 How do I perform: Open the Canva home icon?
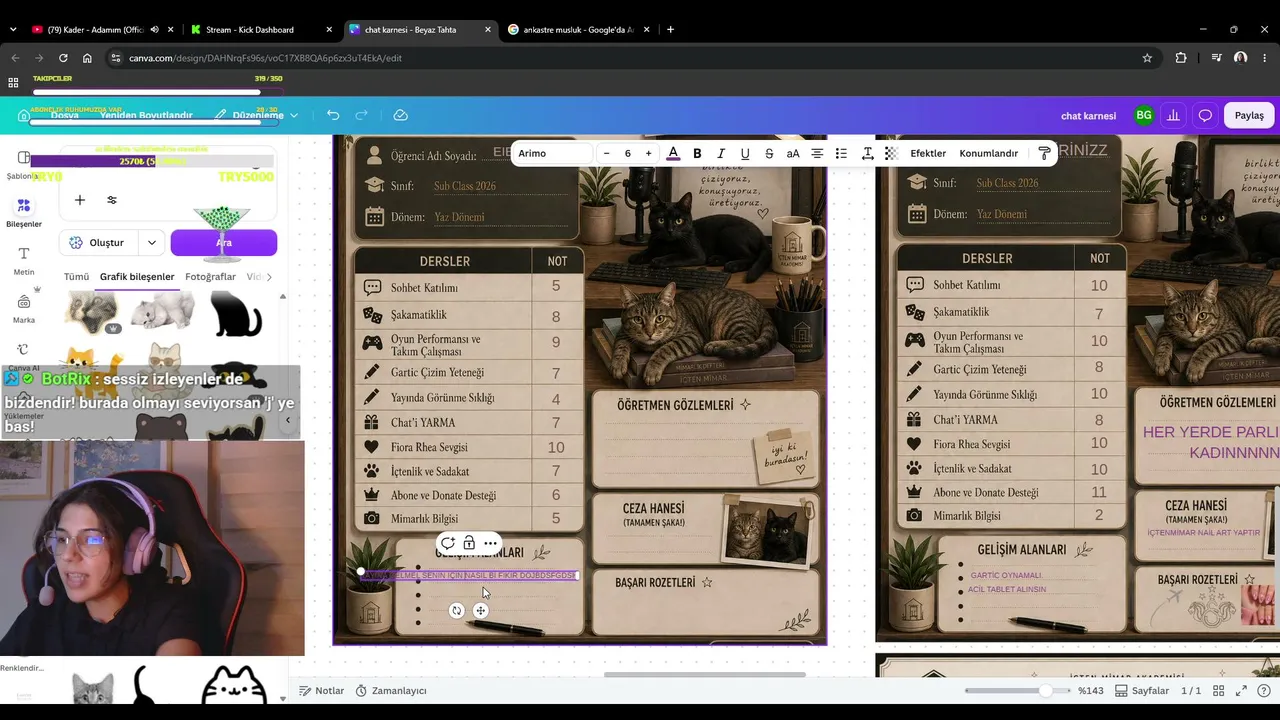click(x=24, y=115)
